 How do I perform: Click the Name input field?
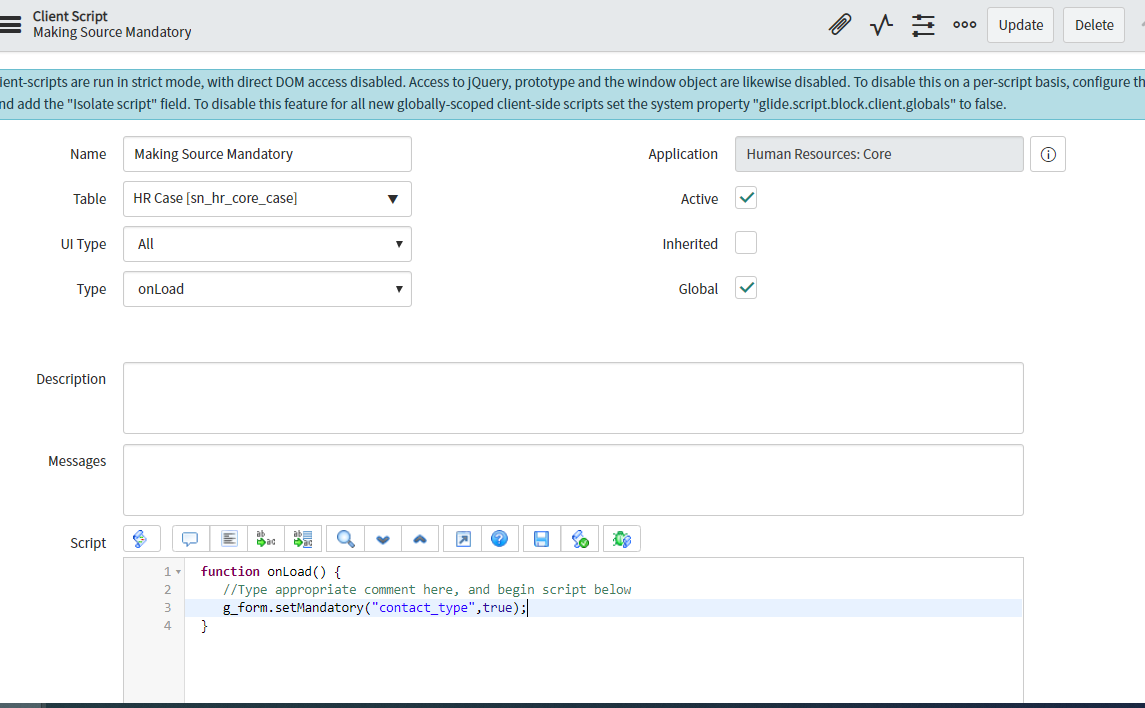(267, 154)
